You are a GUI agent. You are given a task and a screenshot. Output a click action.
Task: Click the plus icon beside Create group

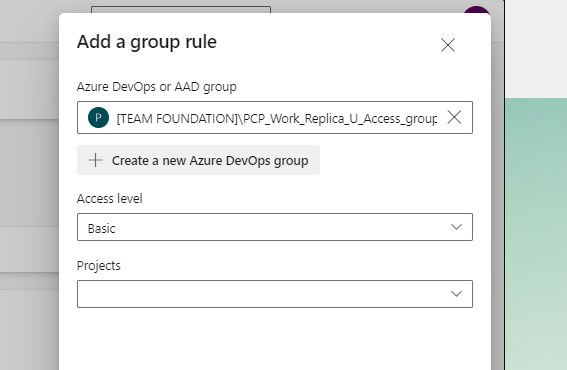tap(95, 160)
